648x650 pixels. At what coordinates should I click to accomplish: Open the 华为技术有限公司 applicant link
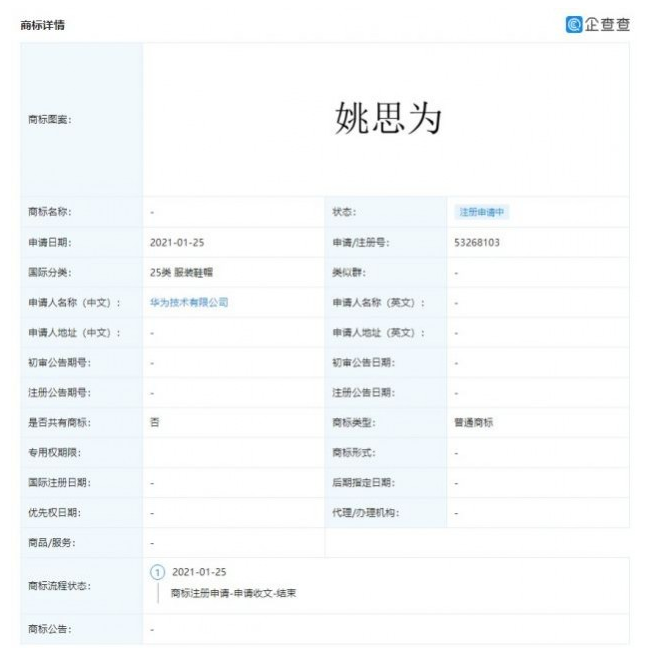point(189,302)
